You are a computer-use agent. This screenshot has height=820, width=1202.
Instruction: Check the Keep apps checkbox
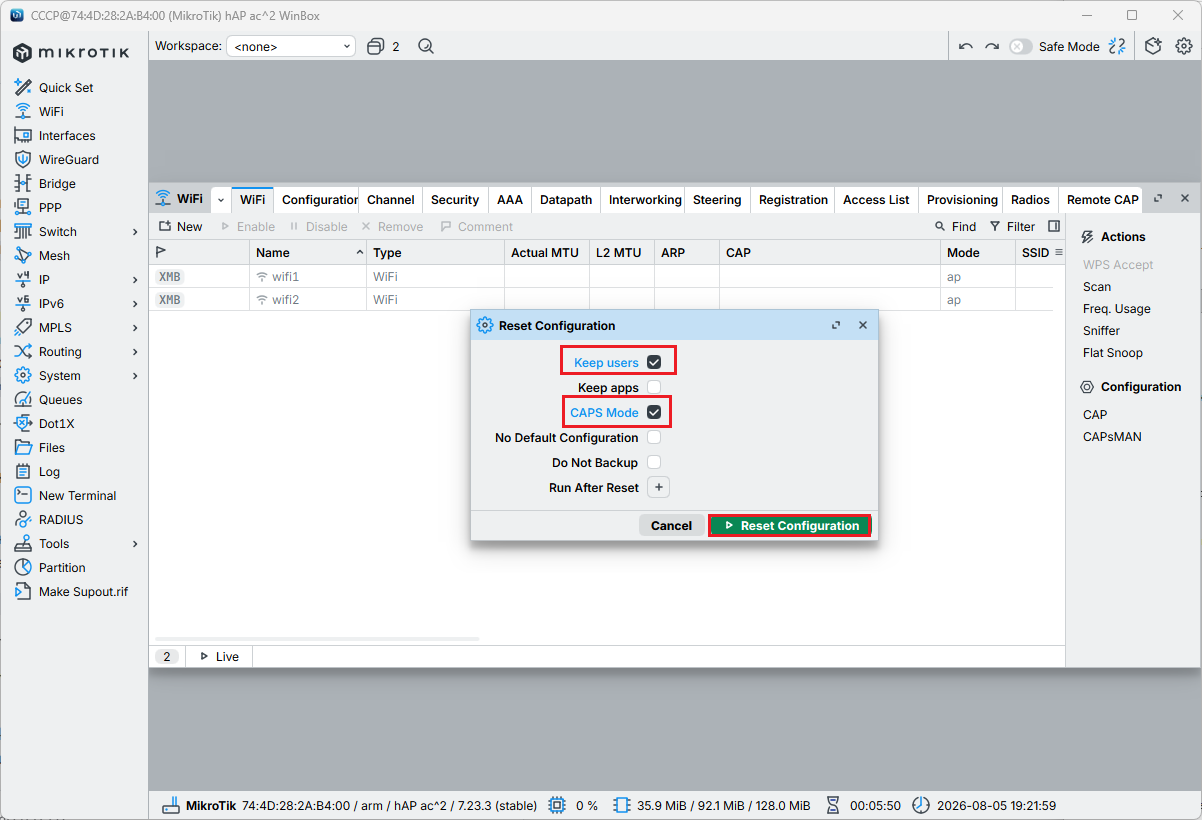(x=654, y=387)
